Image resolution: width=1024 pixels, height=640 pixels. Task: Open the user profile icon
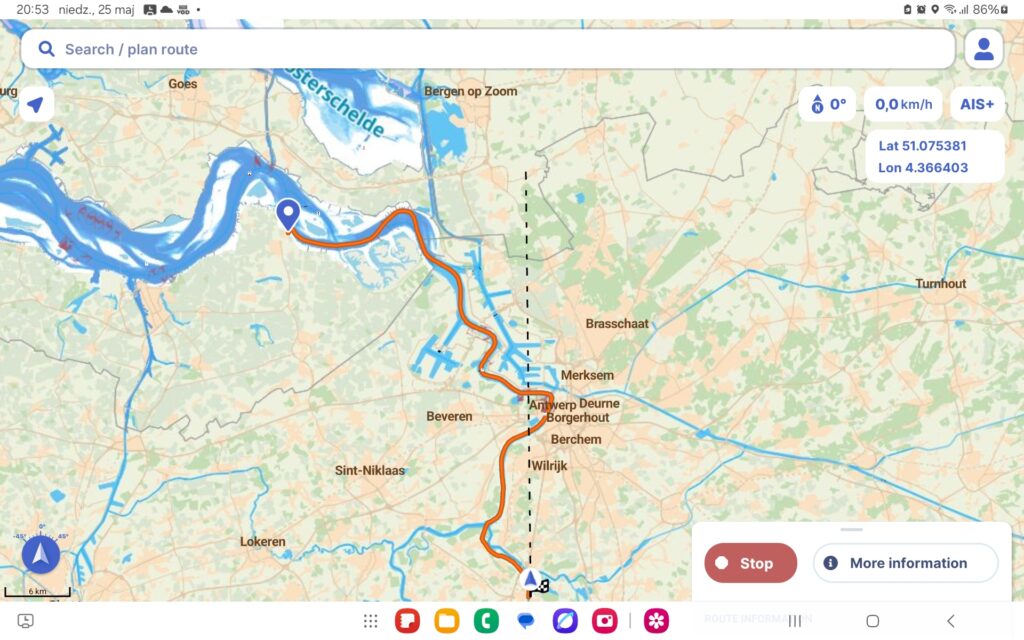984,49
